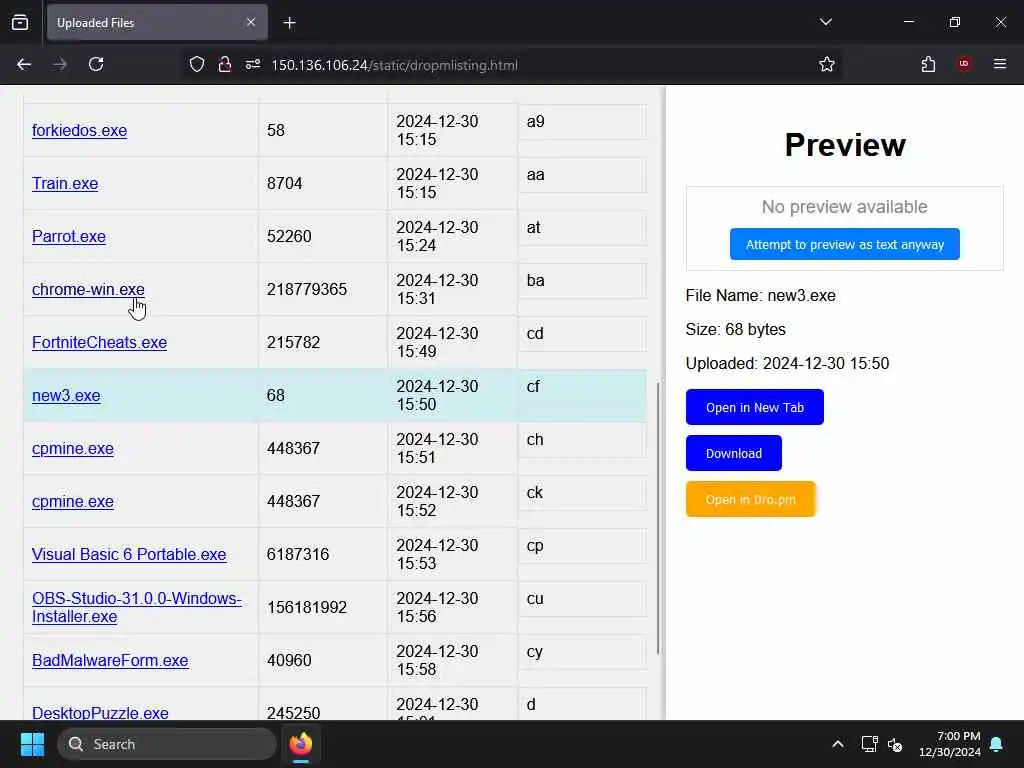Open a new tab with the plus button
This screenshot has width=1024, height=768.
tap(289, 23)
